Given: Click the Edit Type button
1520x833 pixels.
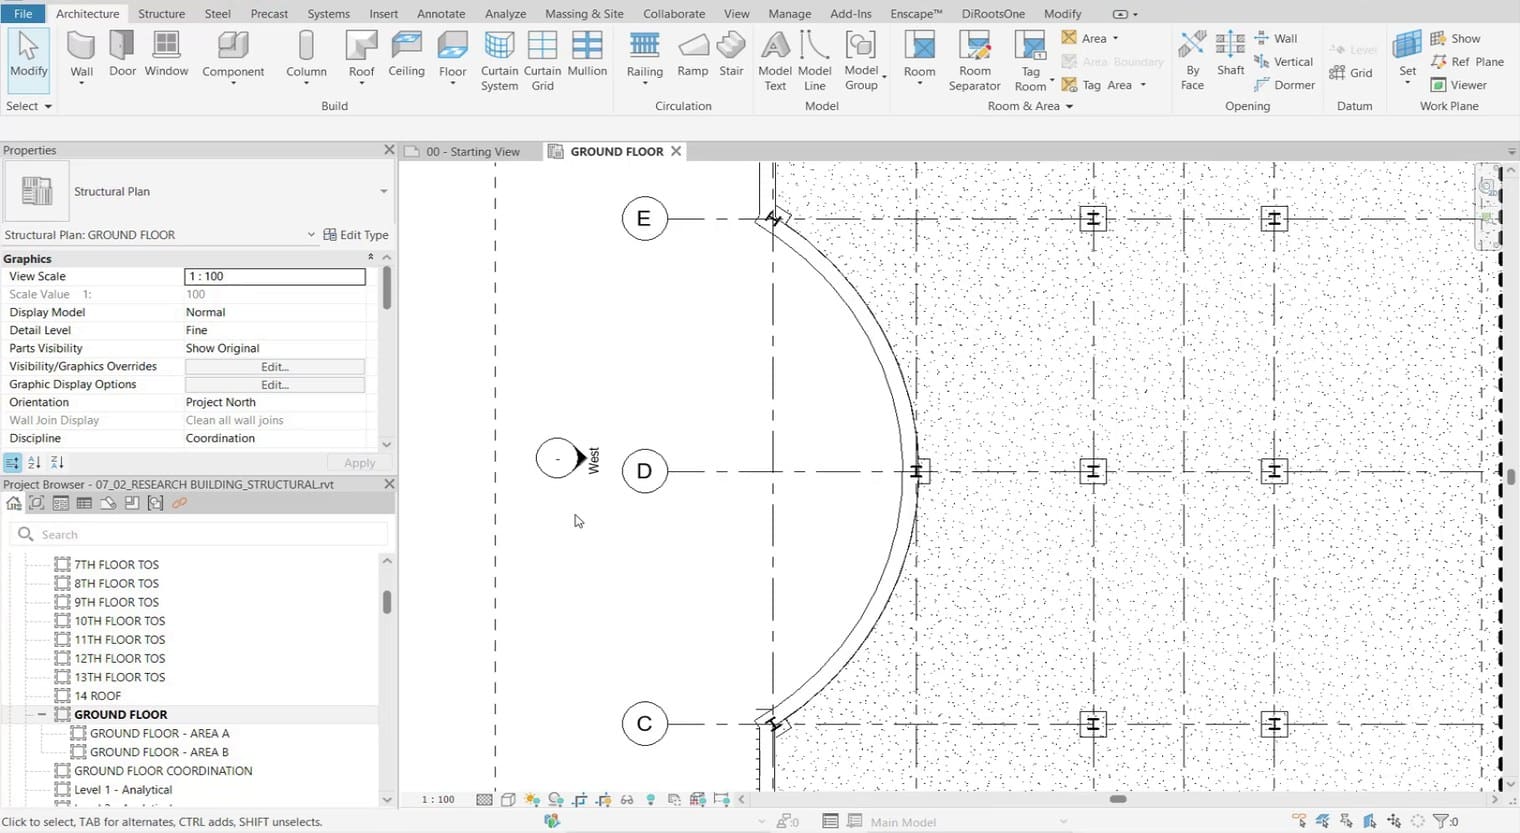Looking at the screenshot, I should (x=356, y=235).
